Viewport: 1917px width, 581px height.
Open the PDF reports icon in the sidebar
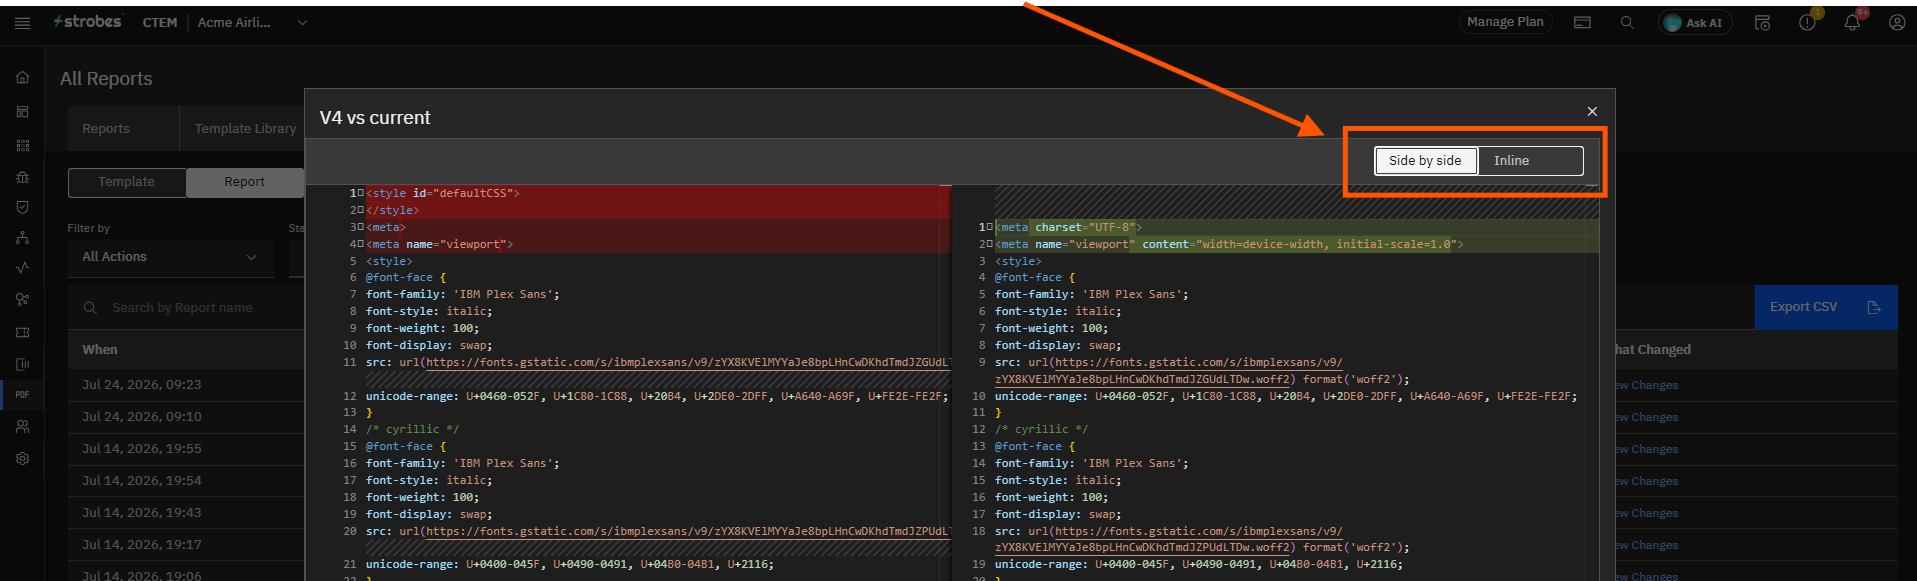coord(22,395)
